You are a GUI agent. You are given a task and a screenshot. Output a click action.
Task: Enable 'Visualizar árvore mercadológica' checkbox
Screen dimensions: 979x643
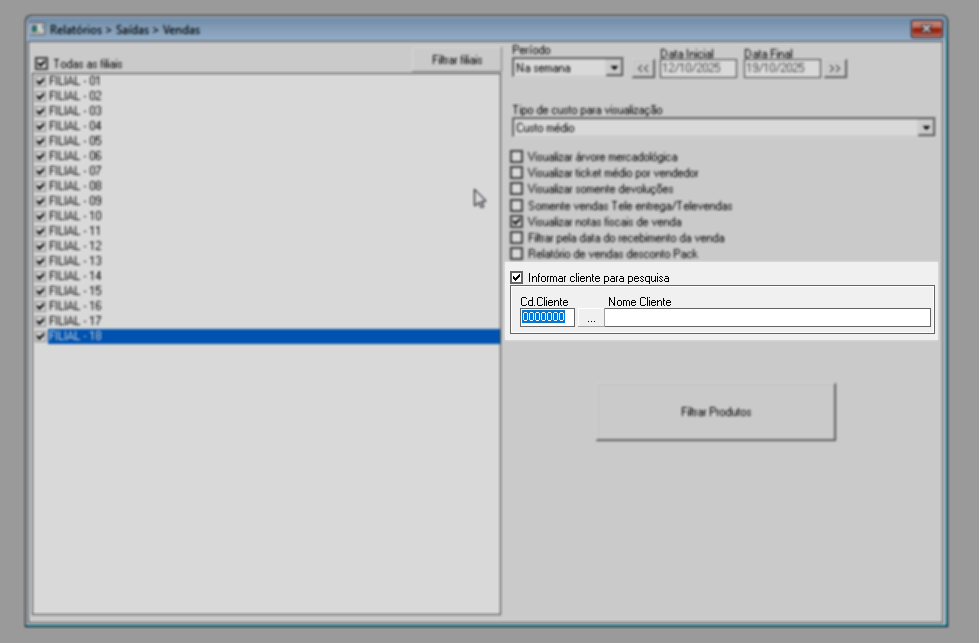[x=516, y=157]
